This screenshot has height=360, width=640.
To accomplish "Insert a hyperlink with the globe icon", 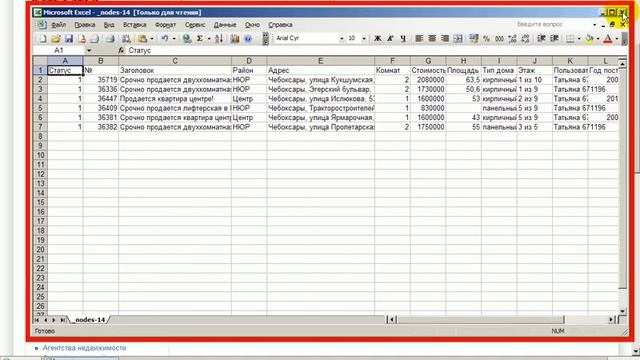I will pos(187,39).
